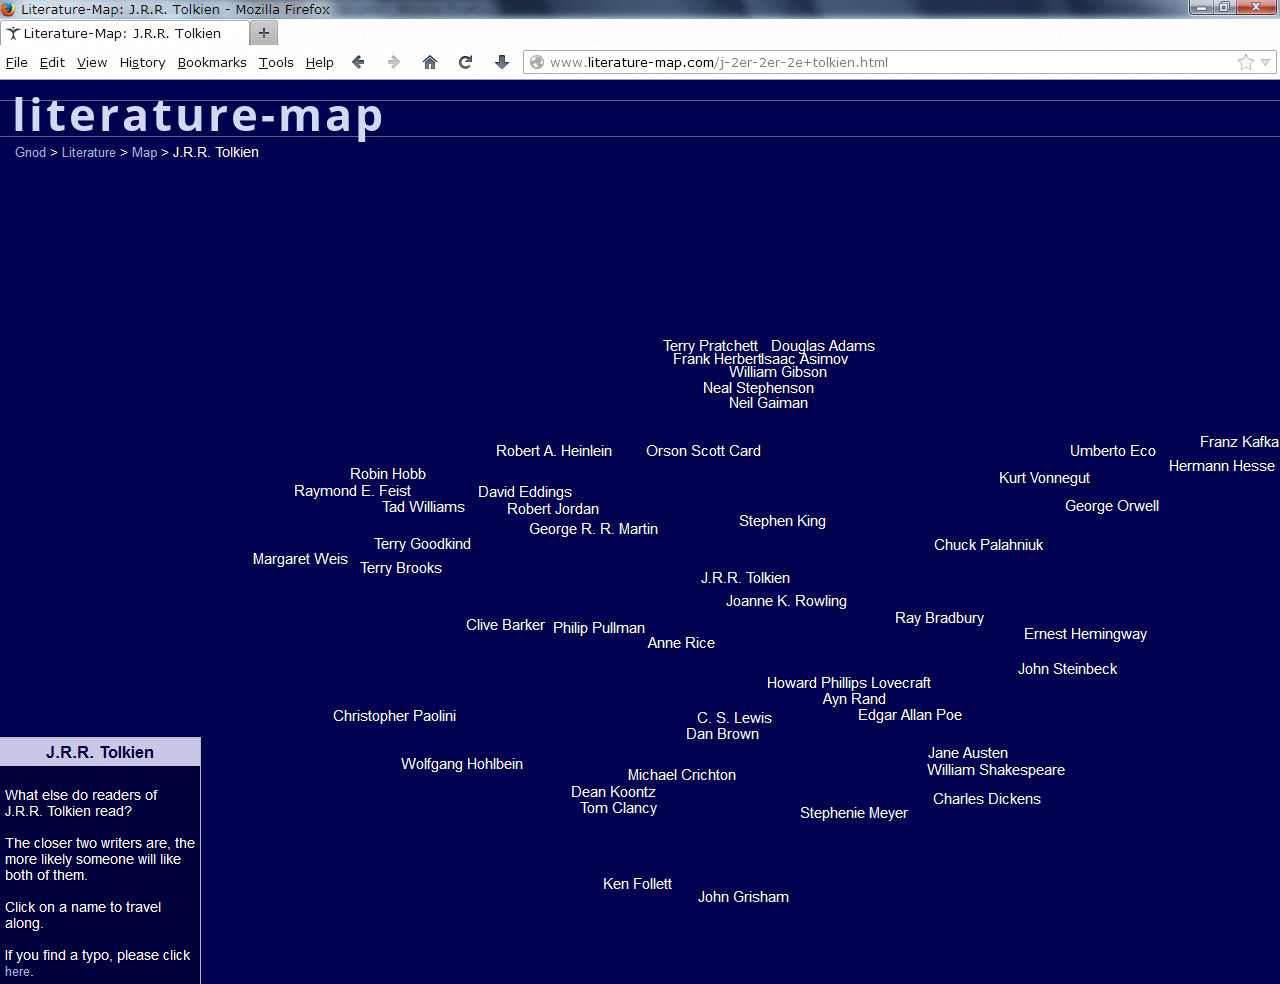
Task: Open the File menu
Action: (x=17, y=62)
